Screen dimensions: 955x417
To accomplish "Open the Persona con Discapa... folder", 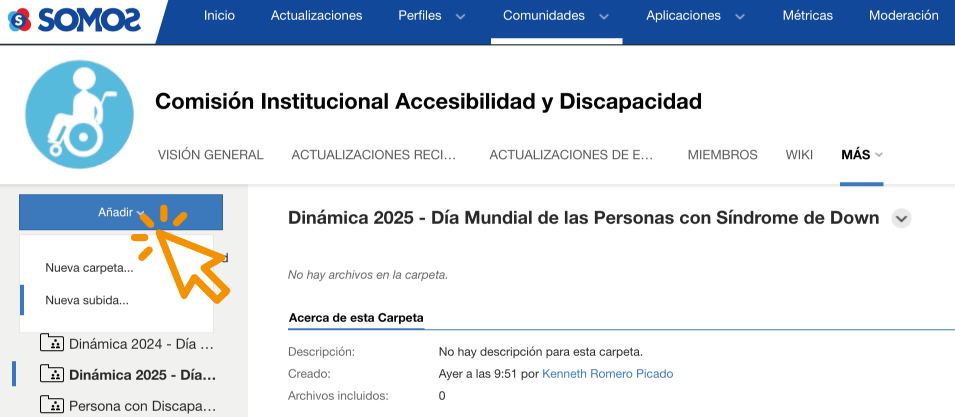I will tap(143, 405).
